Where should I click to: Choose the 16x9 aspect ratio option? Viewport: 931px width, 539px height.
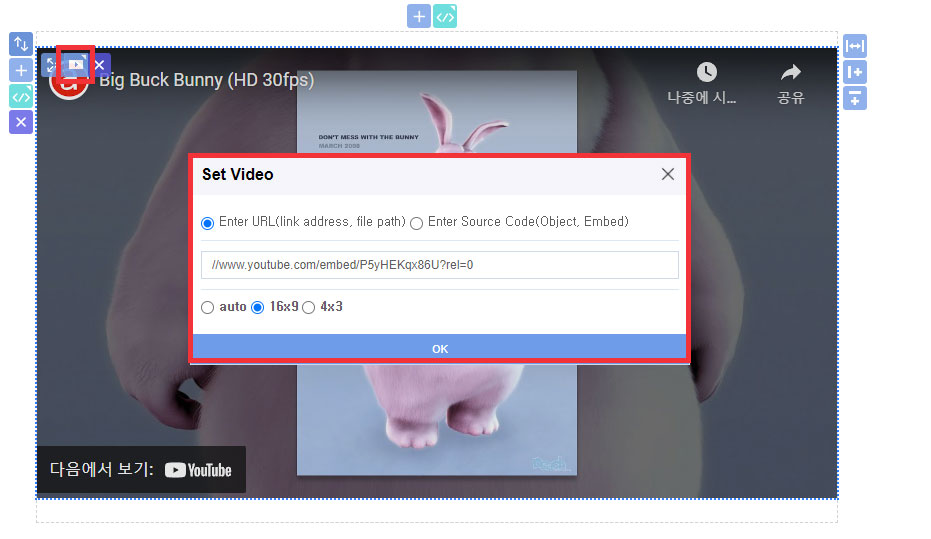(257, 307)
